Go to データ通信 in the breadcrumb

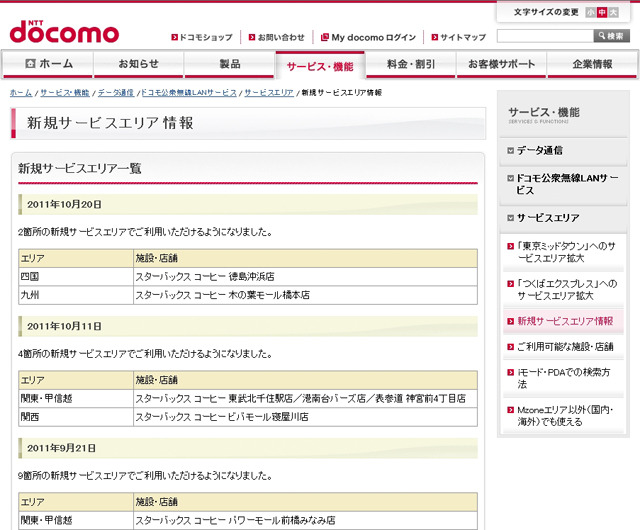(116, 93)
